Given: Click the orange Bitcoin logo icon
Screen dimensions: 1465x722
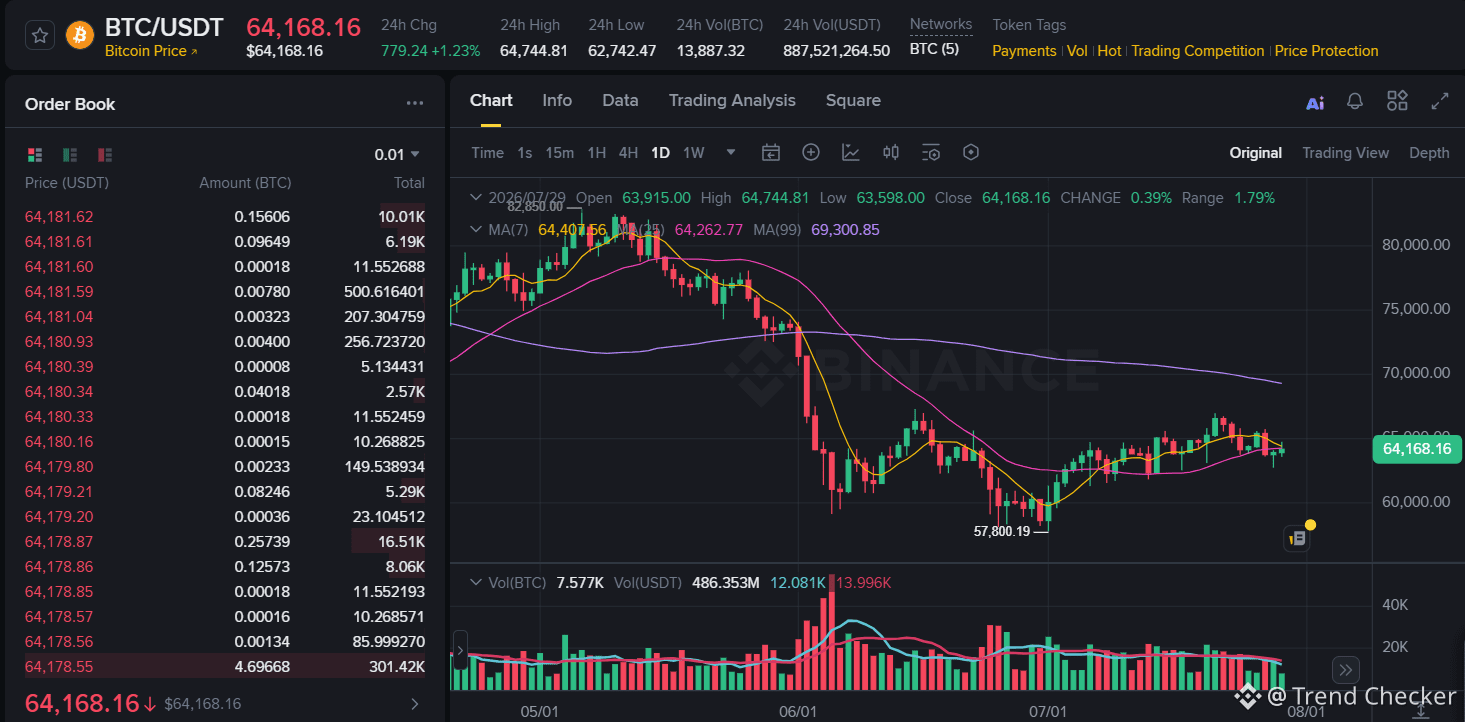Looking at the screenshot, I should coord(80,36).
